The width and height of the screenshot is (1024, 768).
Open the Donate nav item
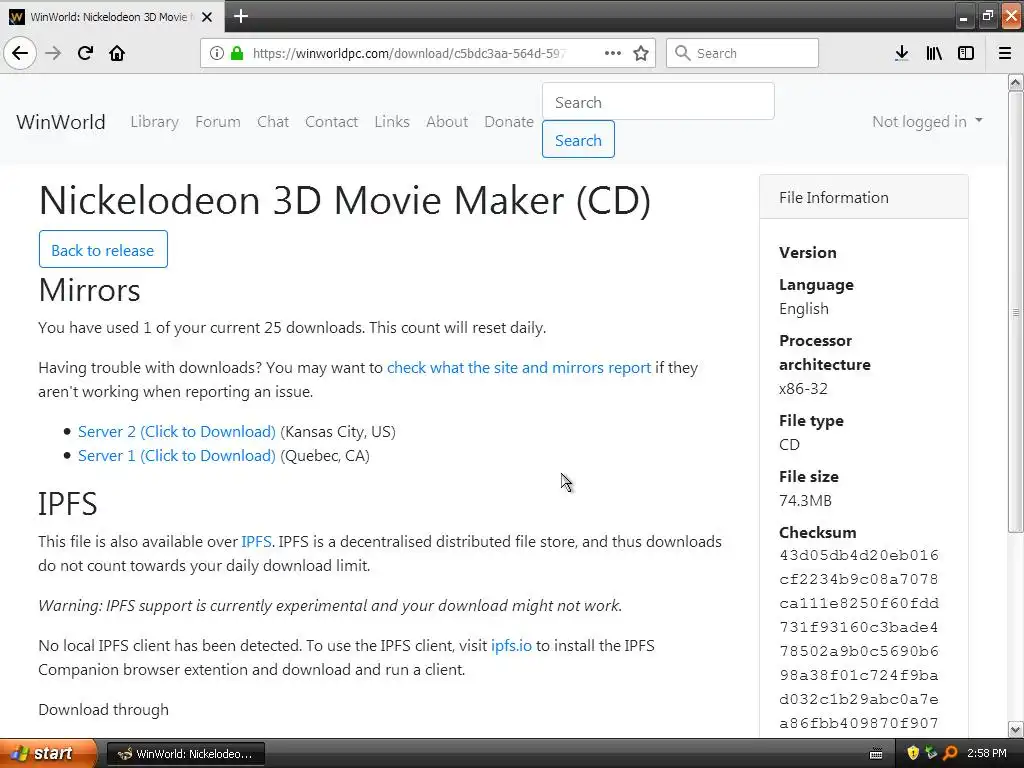509,121
